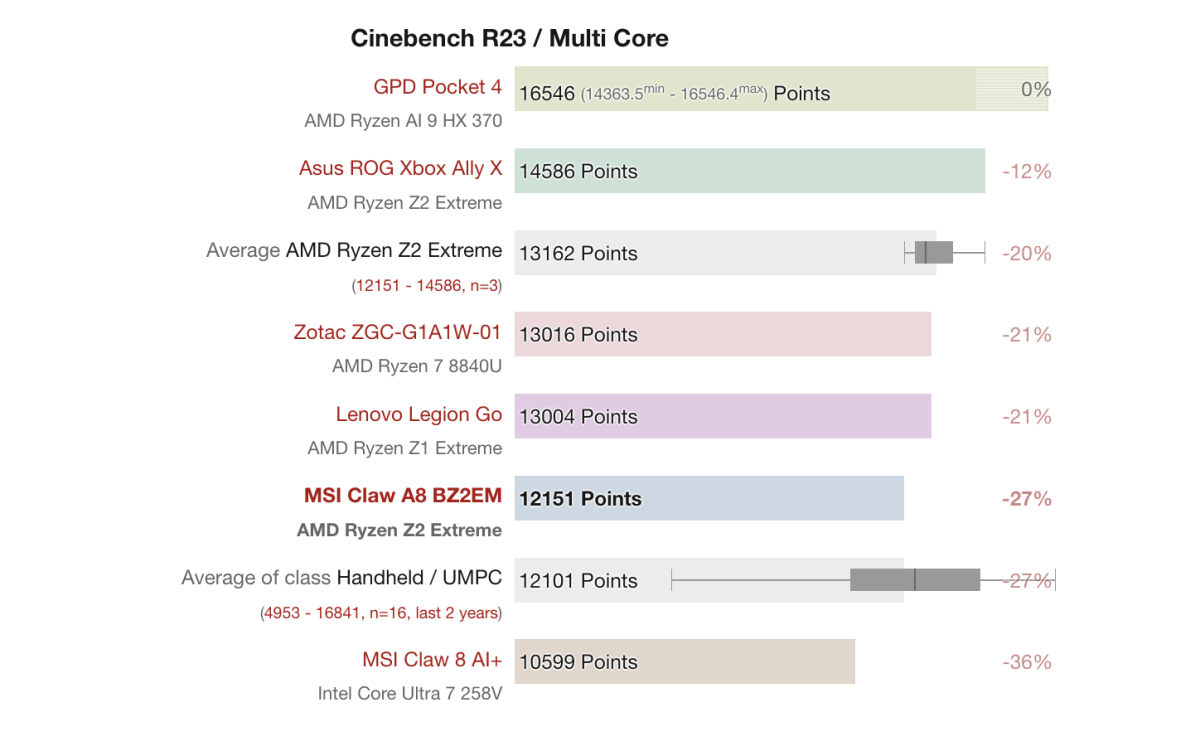1200x736 pixels.
Task: Select the Zotac ZGC-G1A1W-01 device name
Action: (397, 332)
